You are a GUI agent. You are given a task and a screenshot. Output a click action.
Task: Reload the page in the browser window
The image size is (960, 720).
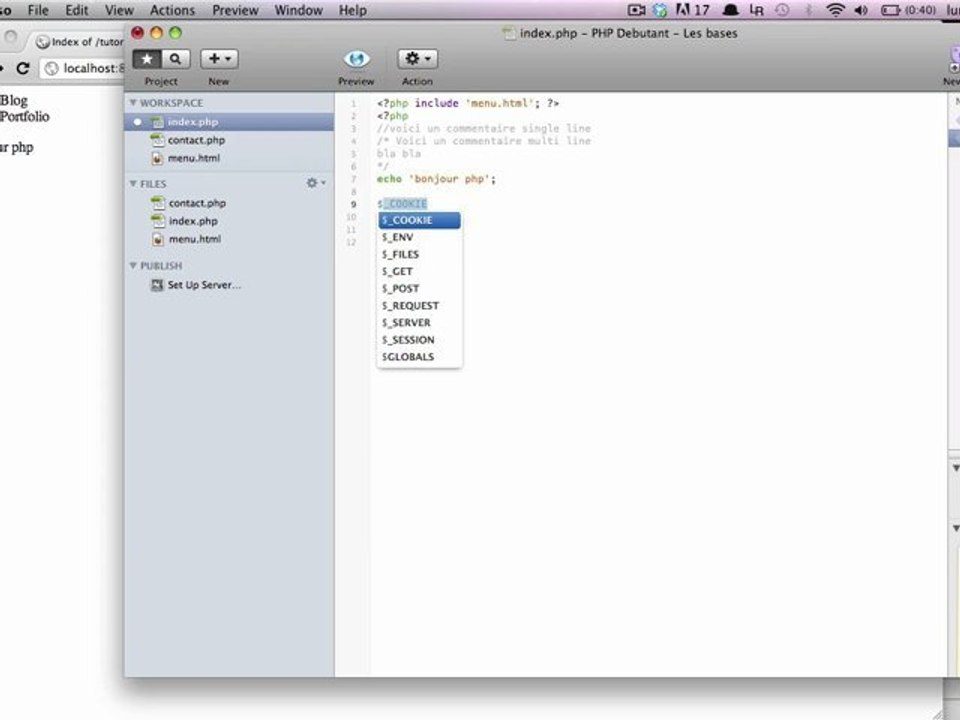click(23, 68)
